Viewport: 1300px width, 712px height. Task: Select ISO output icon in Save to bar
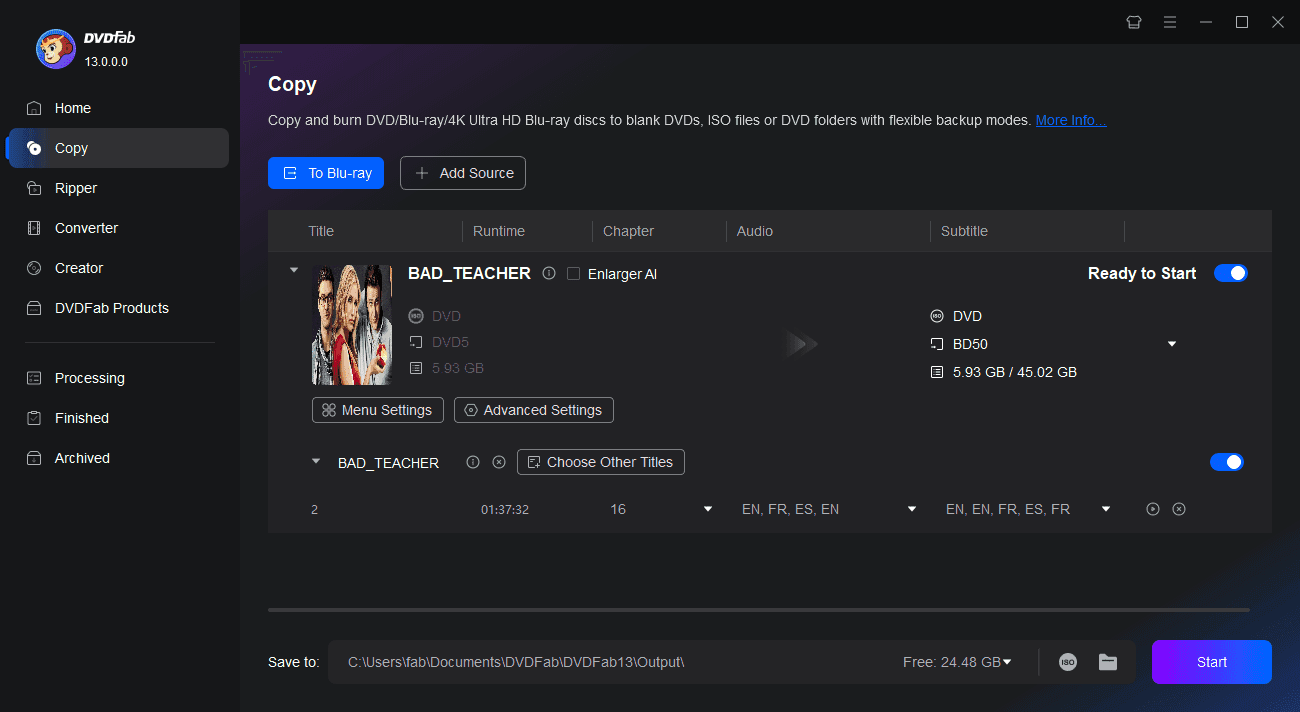tap(1068, 662)
